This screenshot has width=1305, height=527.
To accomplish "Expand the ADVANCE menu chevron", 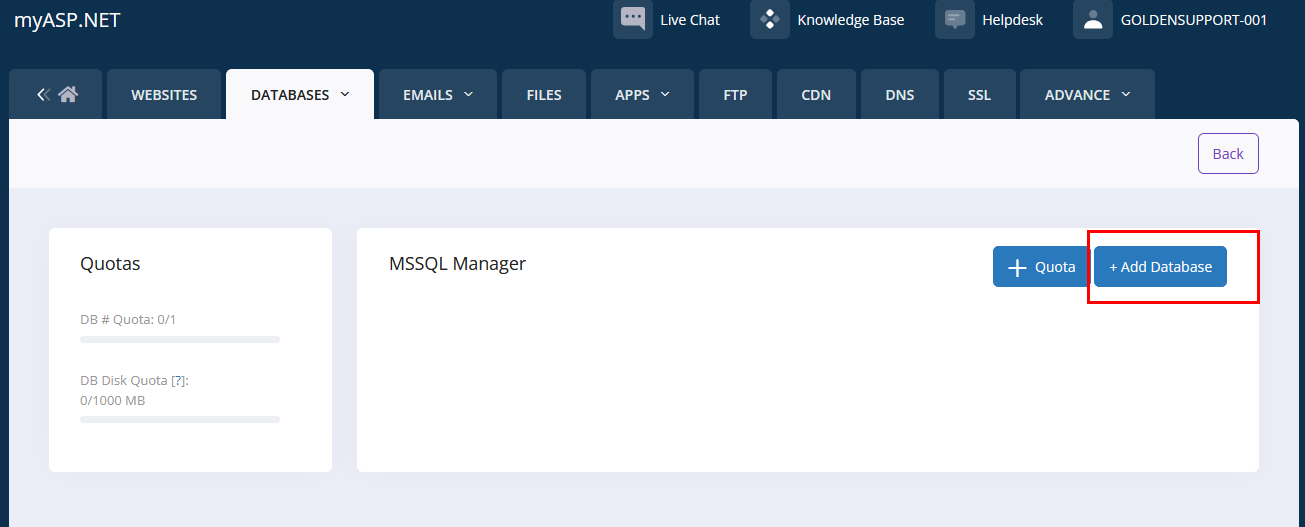I will (1126, 94).
